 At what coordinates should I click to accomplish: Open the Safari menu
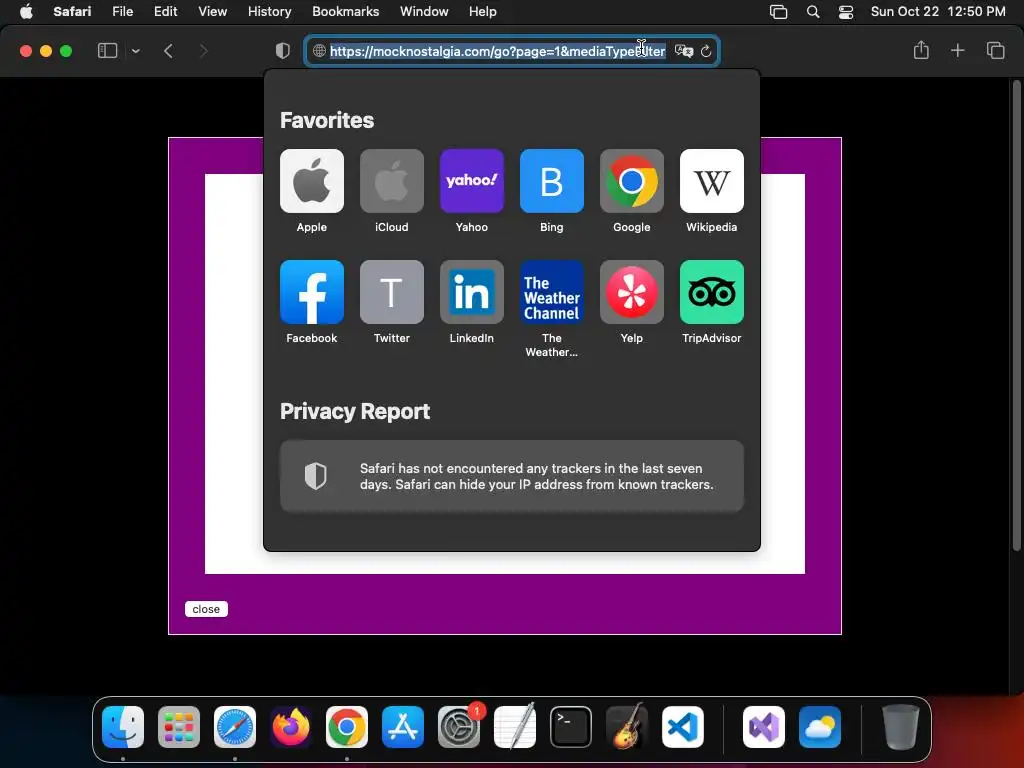(72, 11)
